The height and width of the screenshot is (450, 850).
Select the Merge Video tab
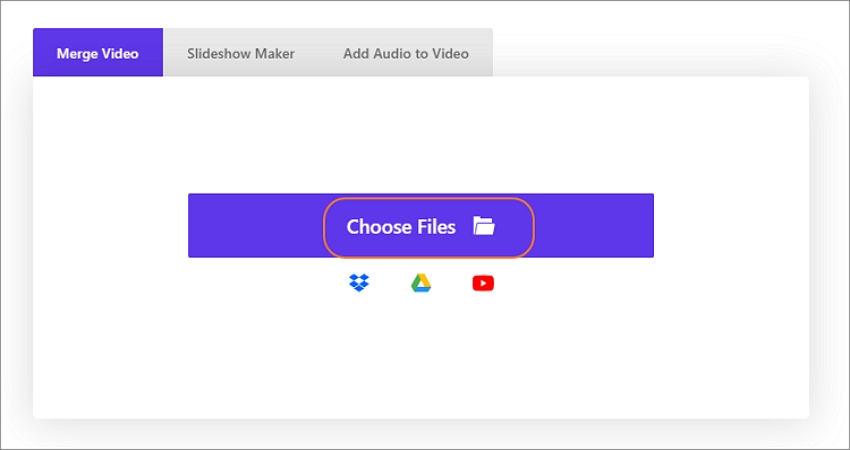point(98,53)
